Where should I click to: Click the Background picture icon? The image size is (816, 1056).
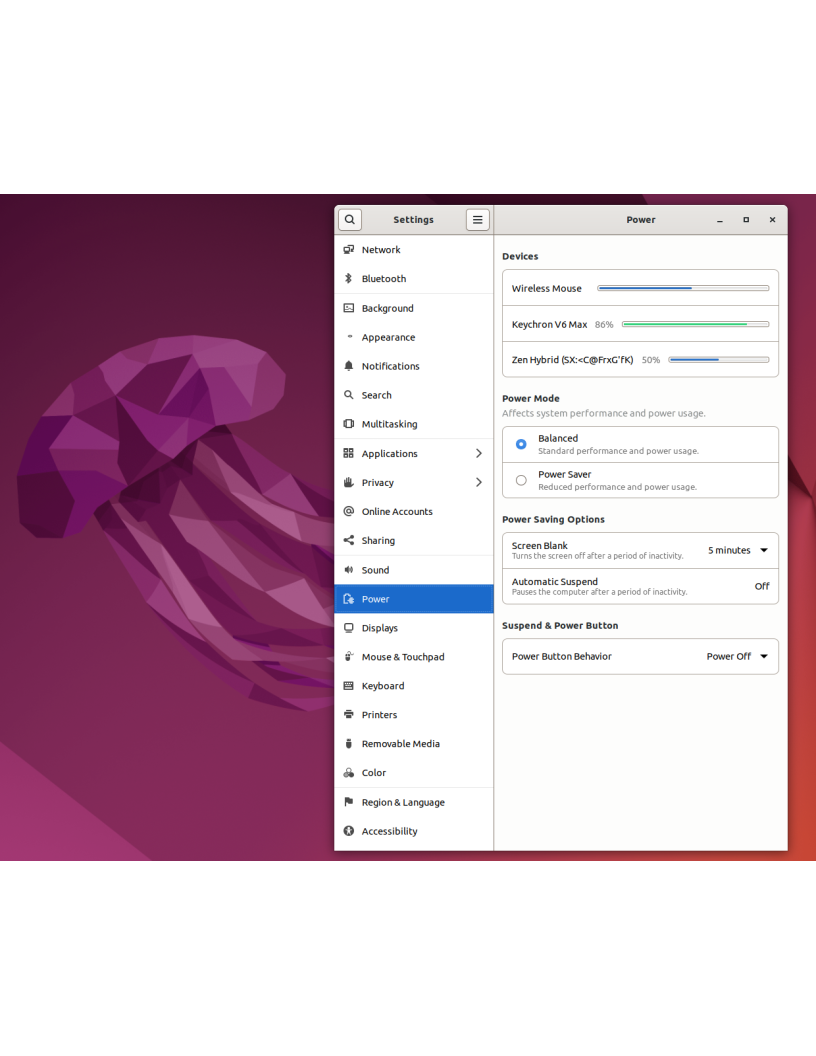point(349,308)
